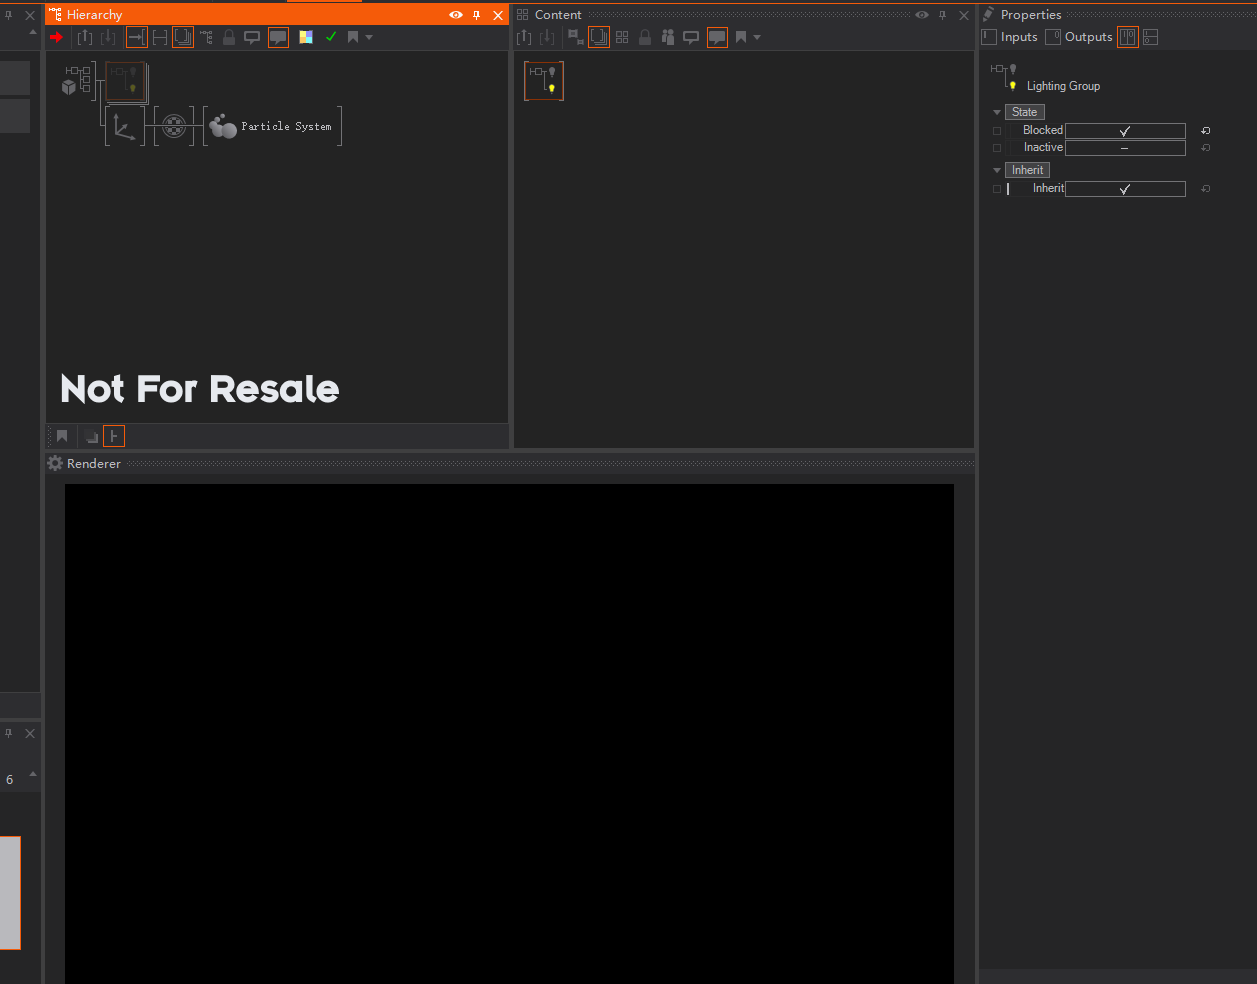The height and width of the screenshot is (984, 1257).
Task: Click the color palette swatch in Hierarchy toolbar
Action: [x=306, y=37]
